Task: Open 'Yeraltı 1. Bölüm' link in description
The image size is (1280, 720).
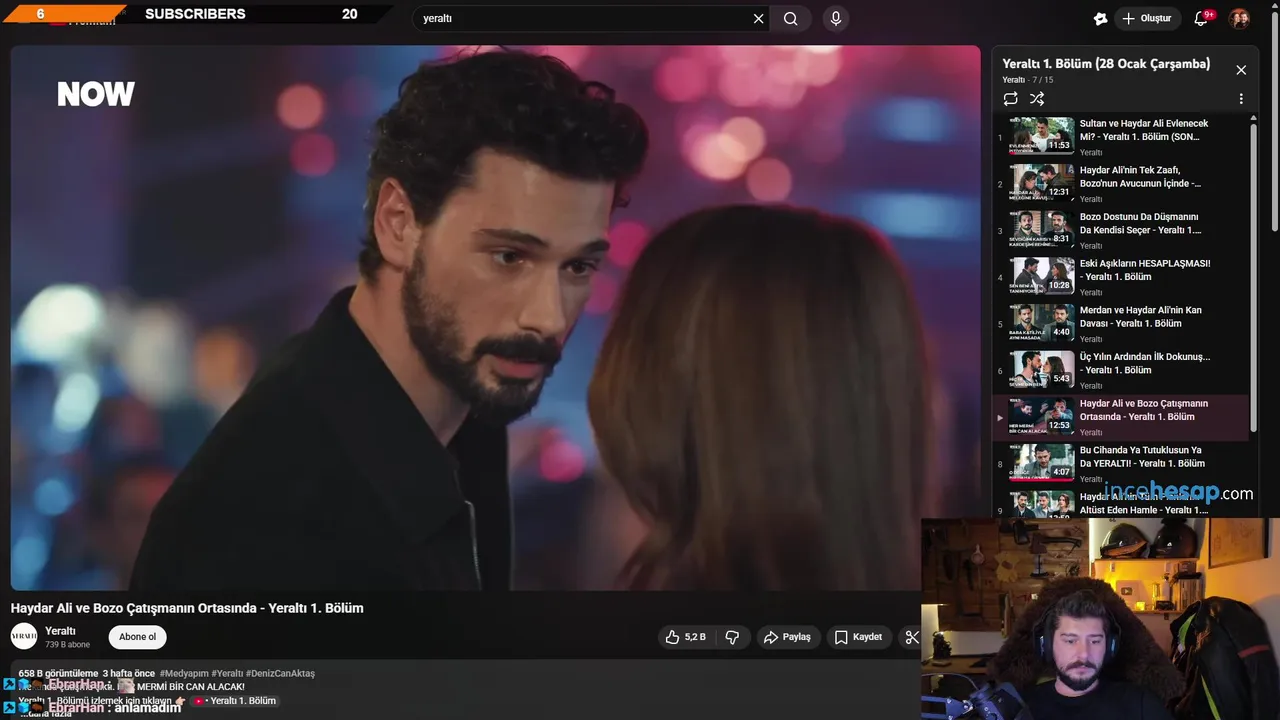Action: tap(235, 701)
